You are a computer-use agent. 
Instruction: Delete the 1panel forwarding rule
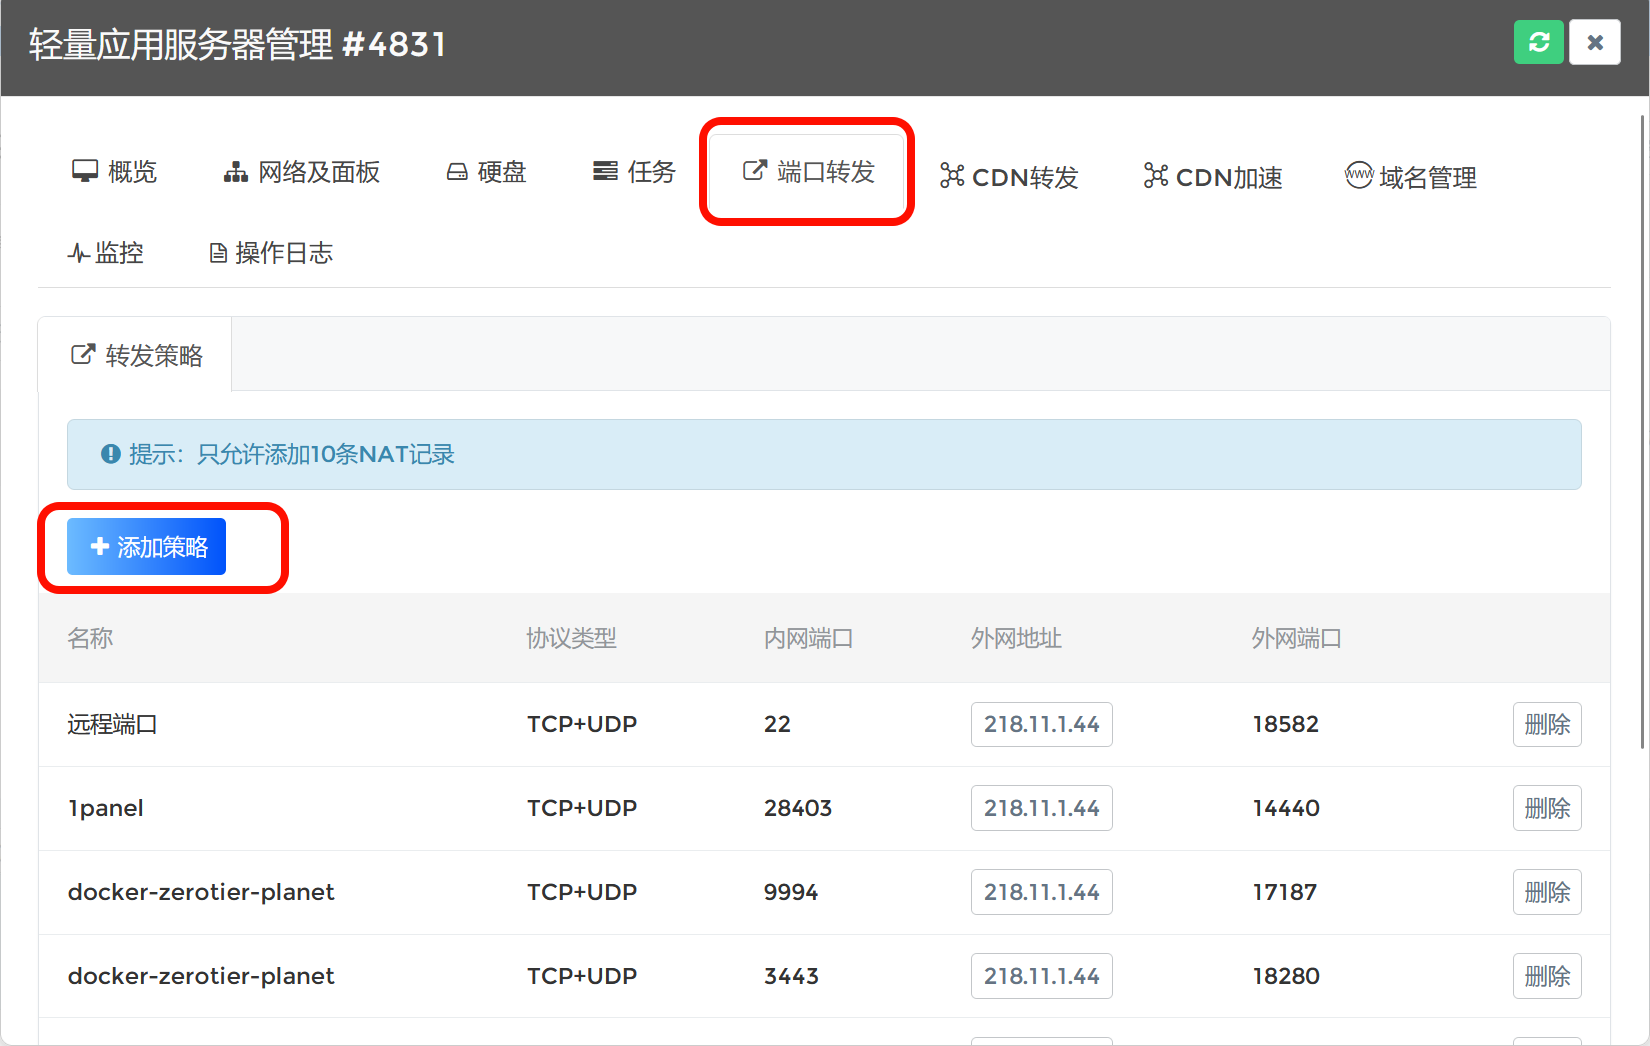click(1546, 808)
